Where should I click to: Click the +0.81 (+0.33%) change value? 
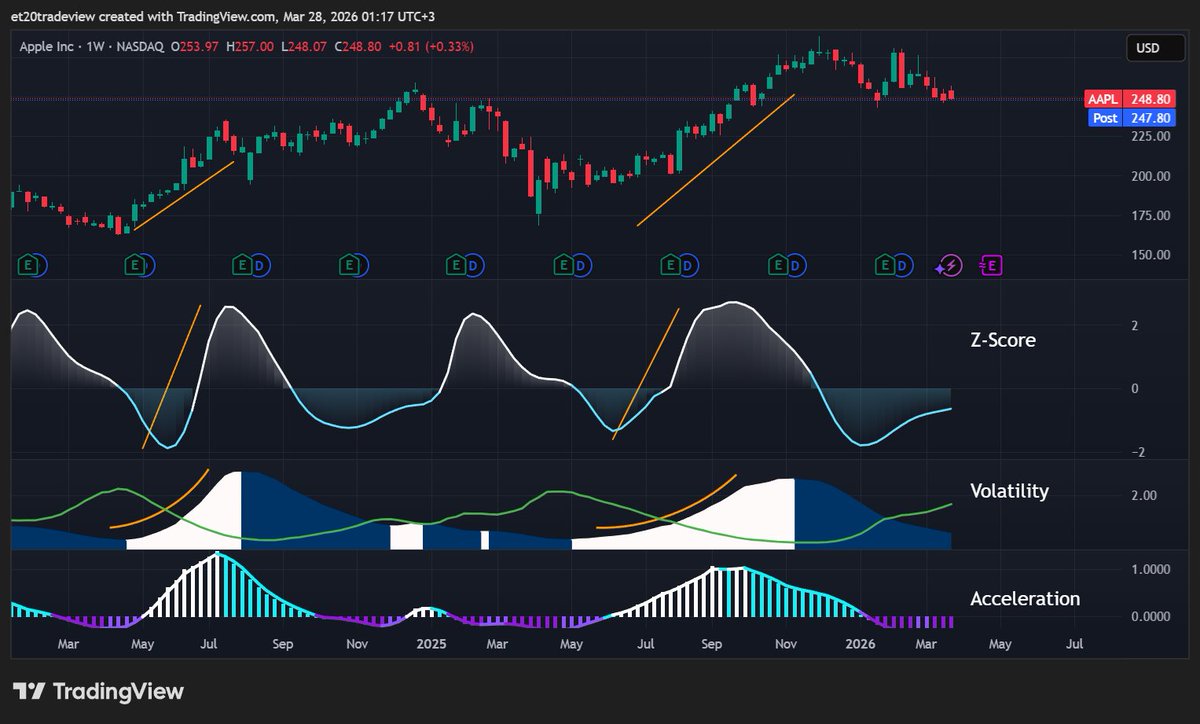click(431, 46)
